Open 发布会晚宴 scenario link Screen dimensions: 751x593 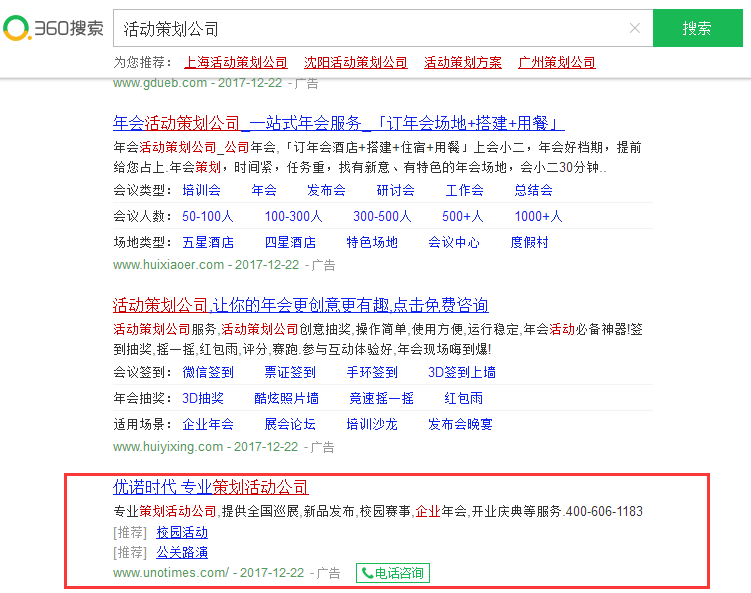click(x=460, y=424)
